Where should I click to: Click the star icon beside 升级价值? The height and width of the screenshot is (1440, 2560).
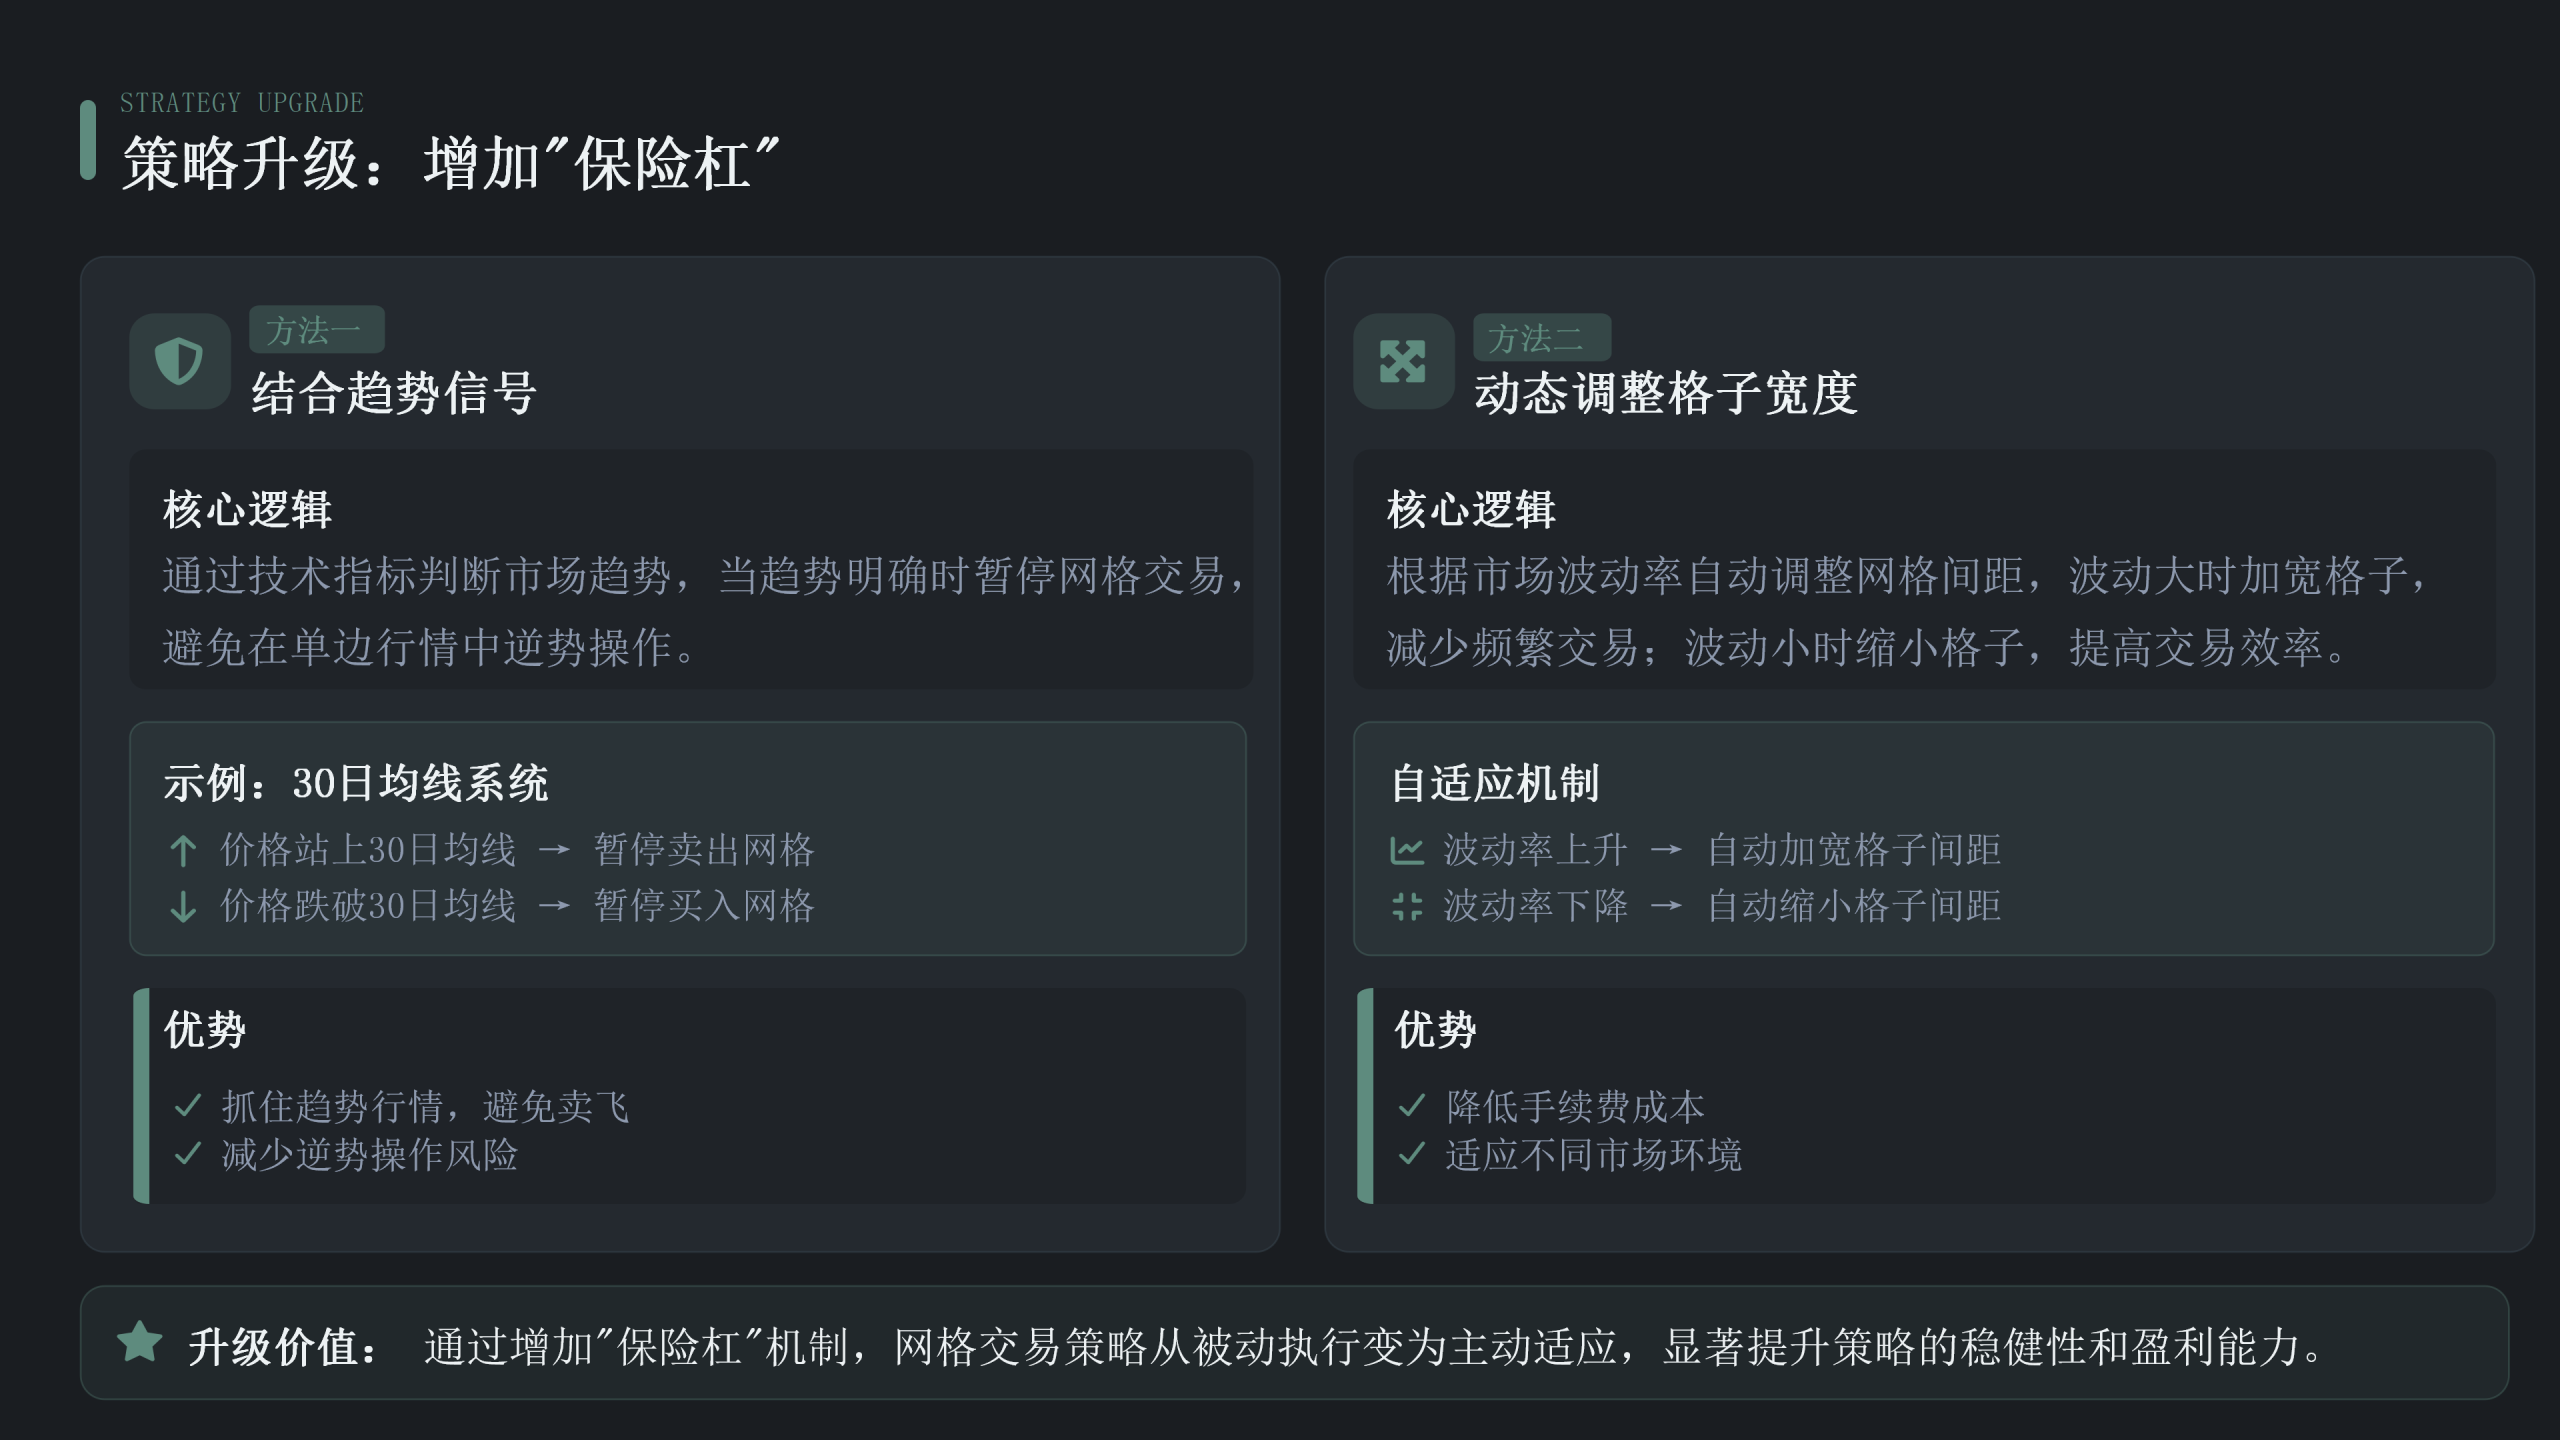click(140, 1342)
